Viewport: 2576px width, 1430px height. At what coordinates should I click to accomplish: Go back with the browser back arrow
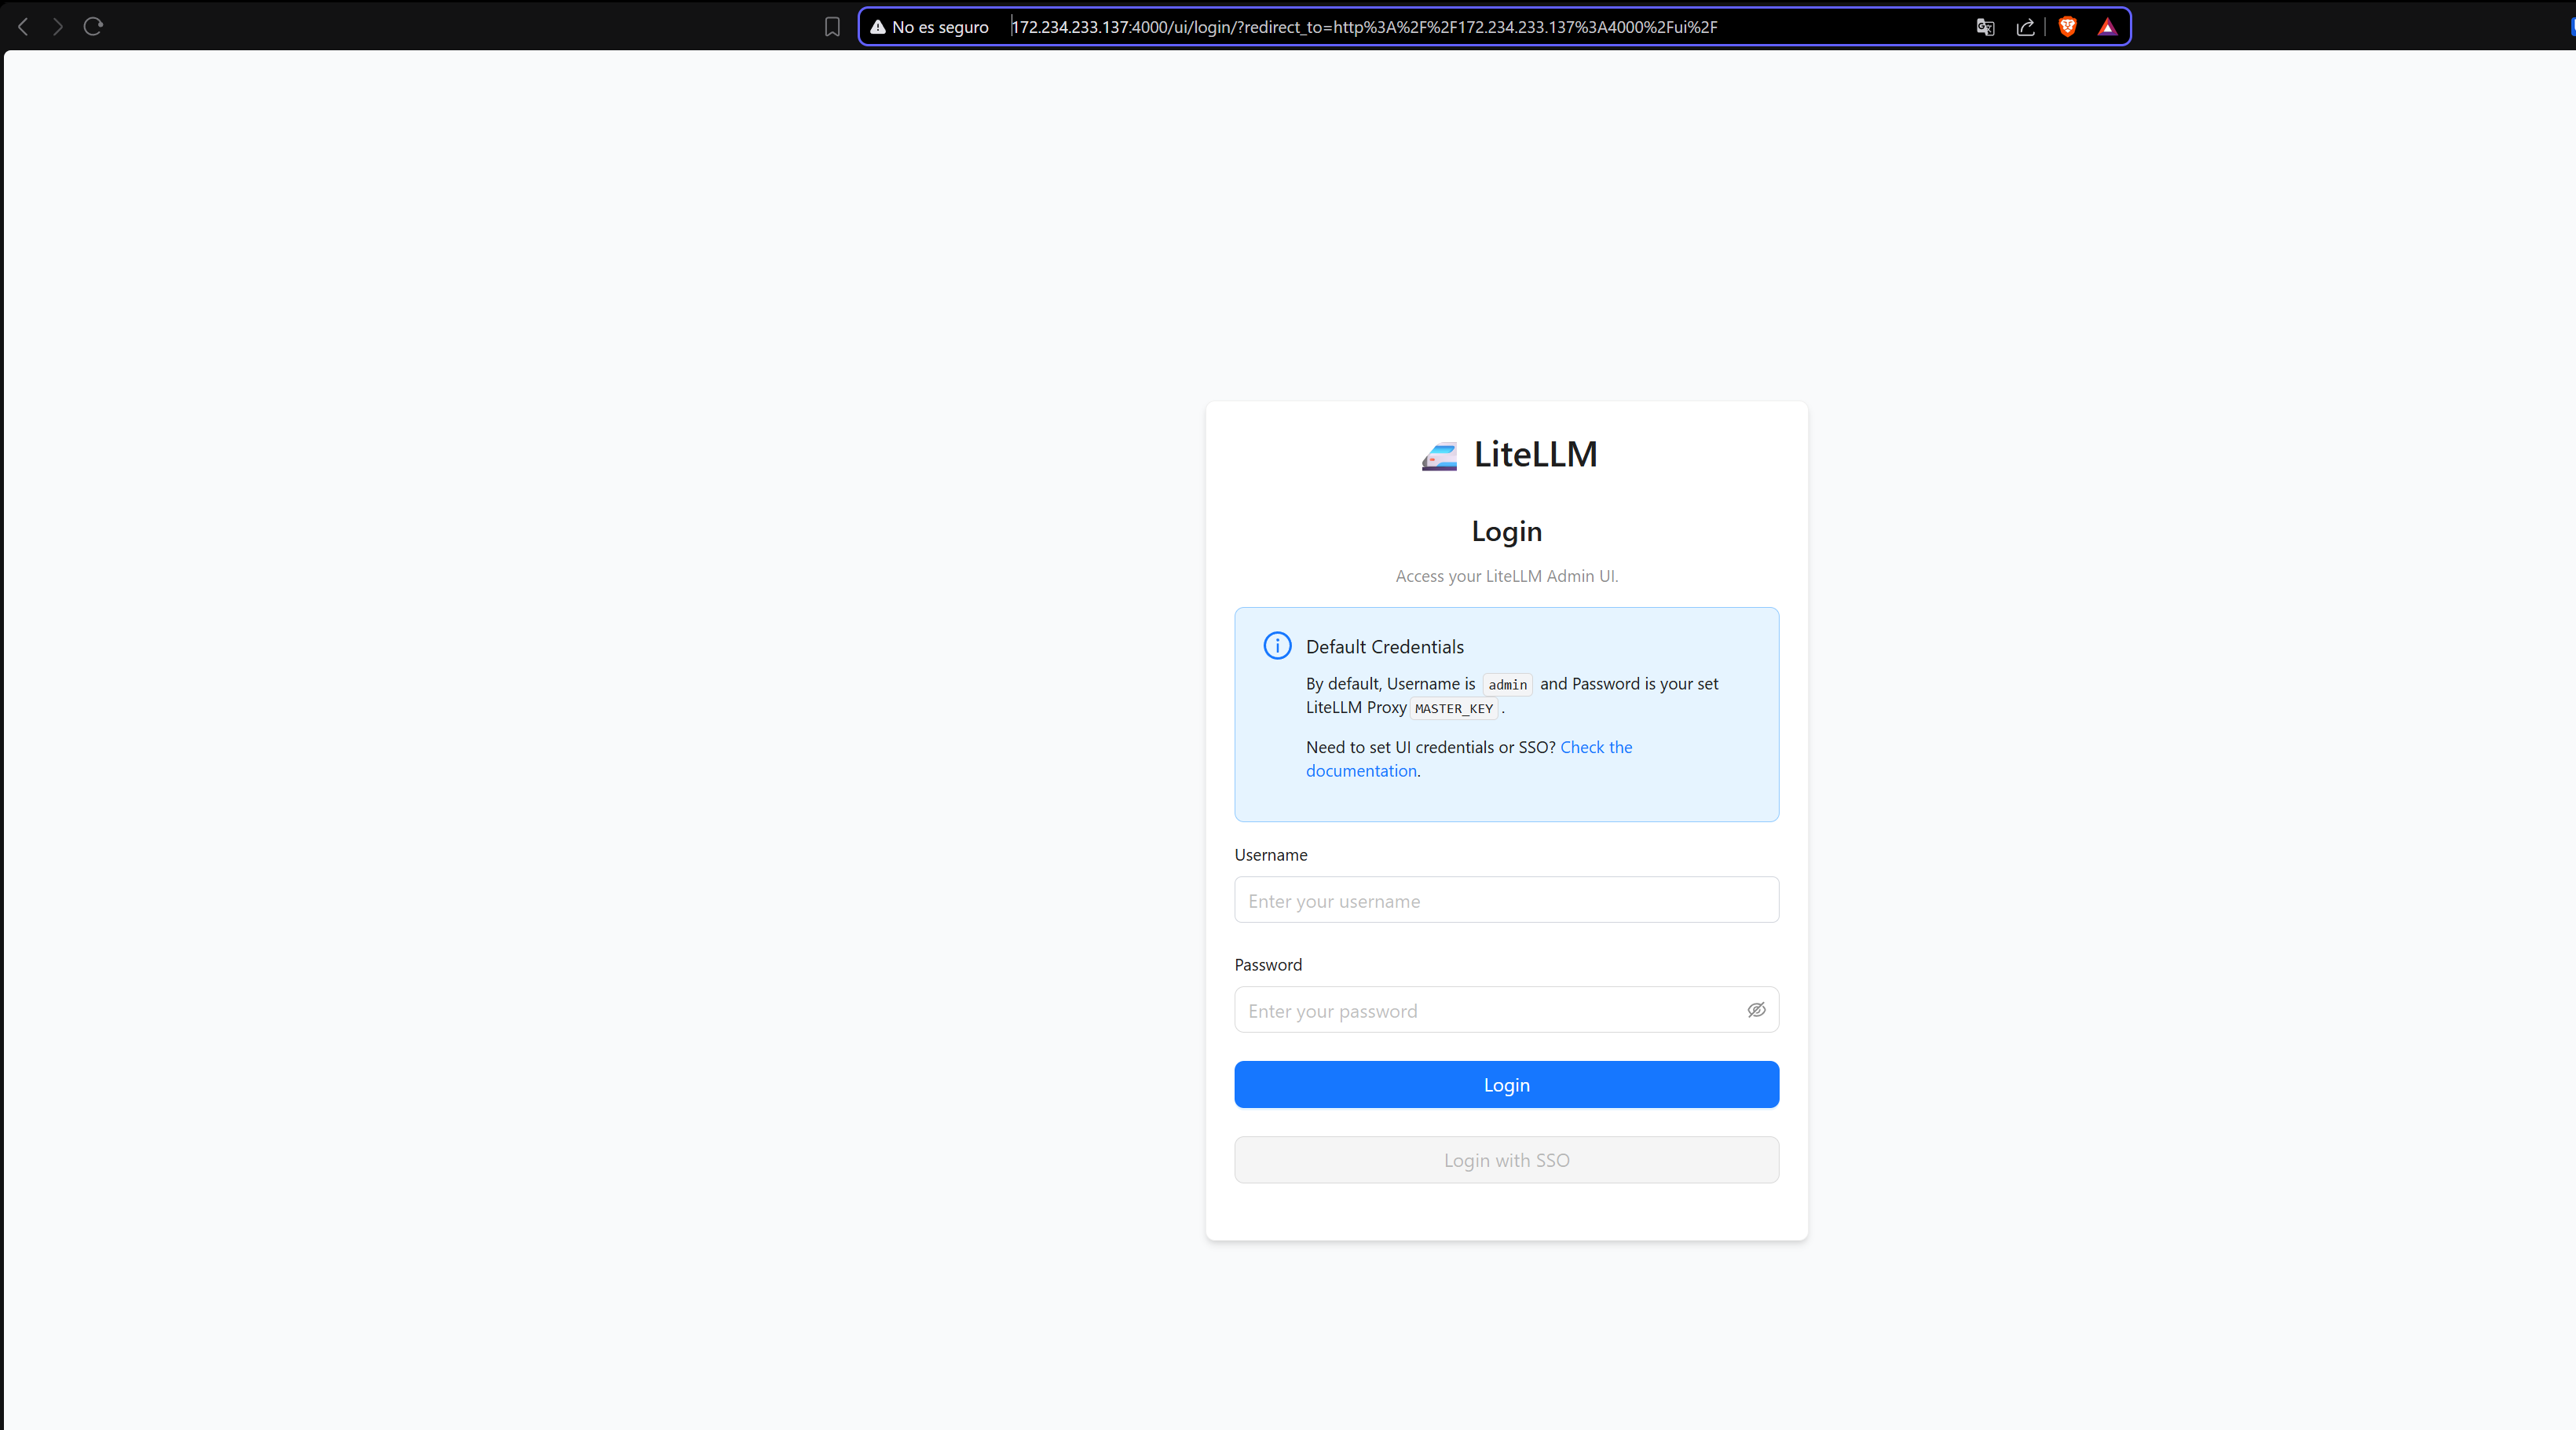coord(23,27)
